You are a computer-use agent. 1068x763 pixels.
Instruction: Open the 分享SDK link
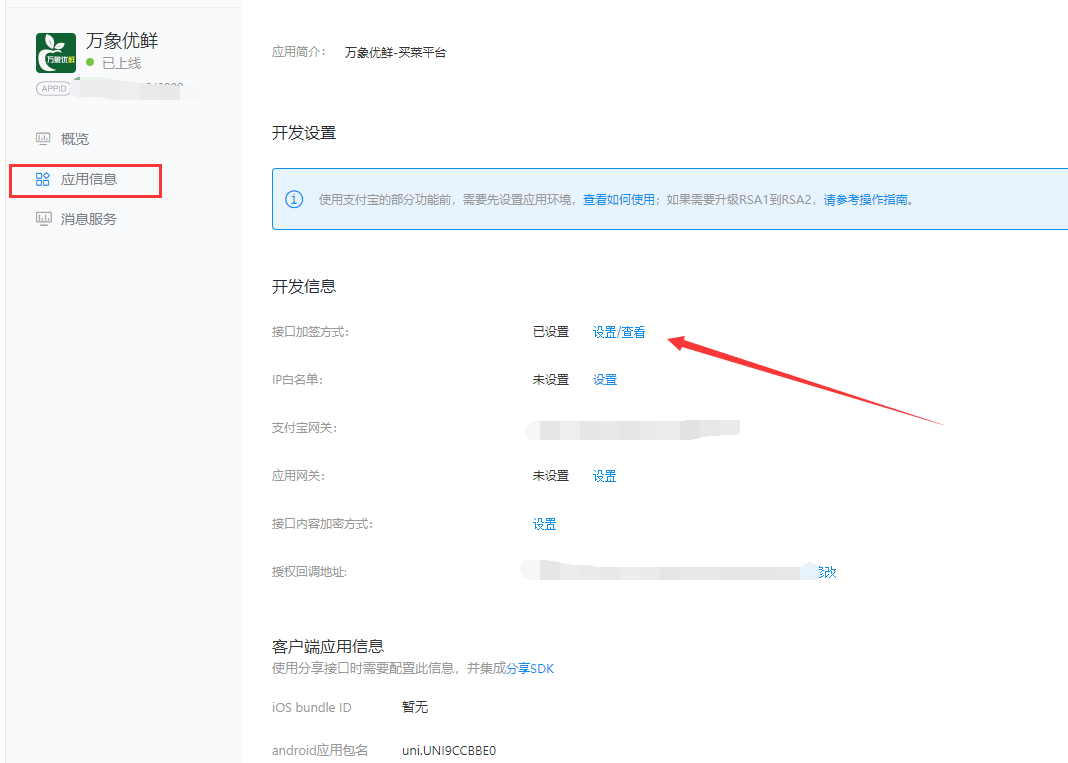click(530, 668)
